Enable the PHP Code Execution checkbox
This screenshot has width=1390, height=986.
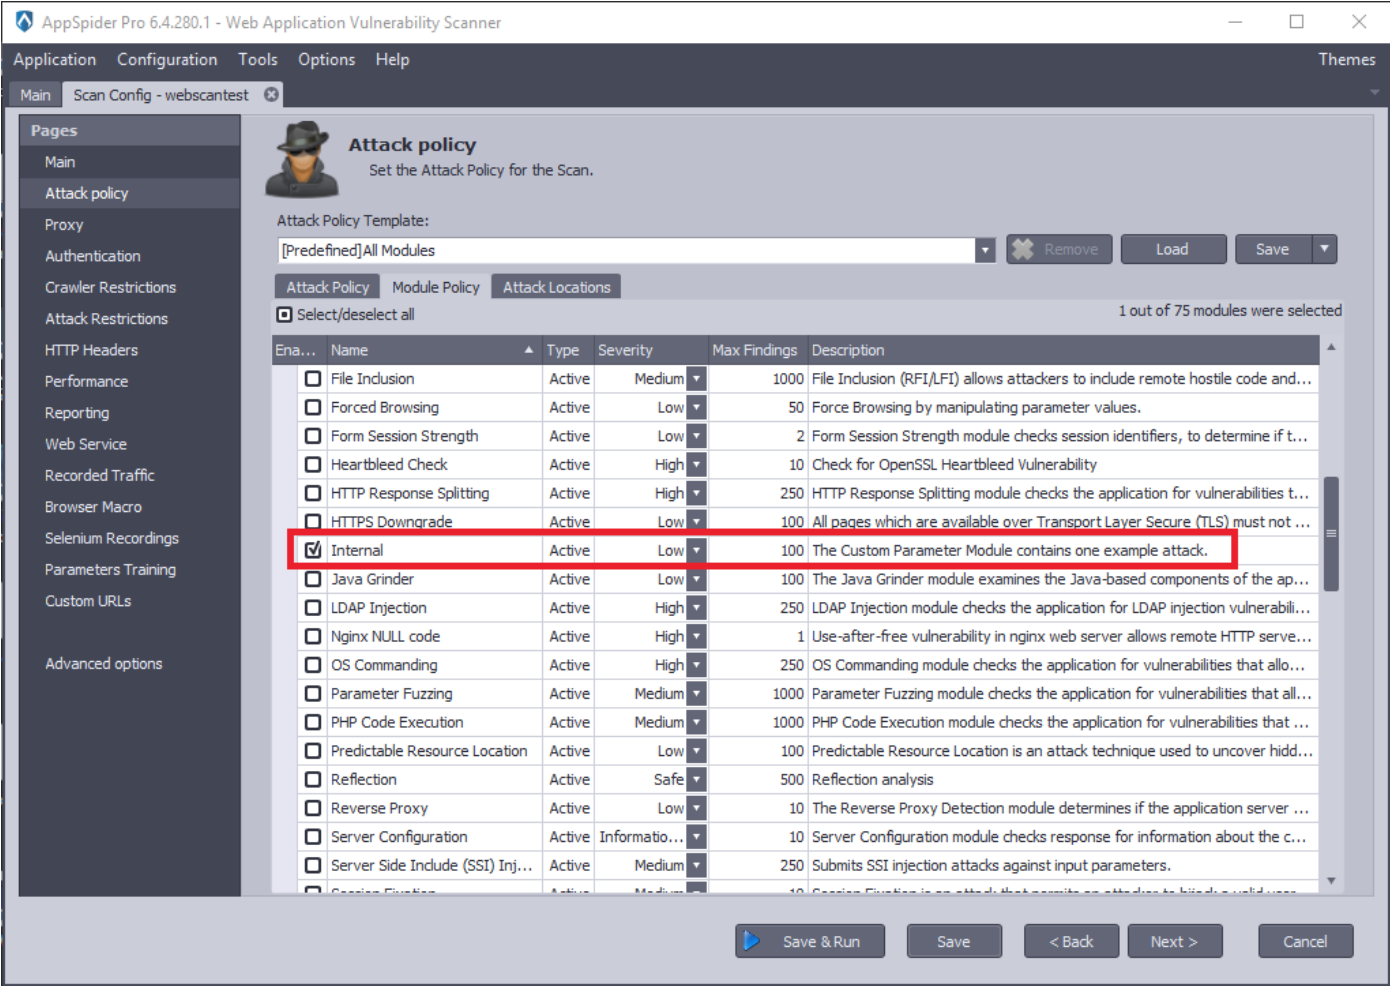(313, 722)
